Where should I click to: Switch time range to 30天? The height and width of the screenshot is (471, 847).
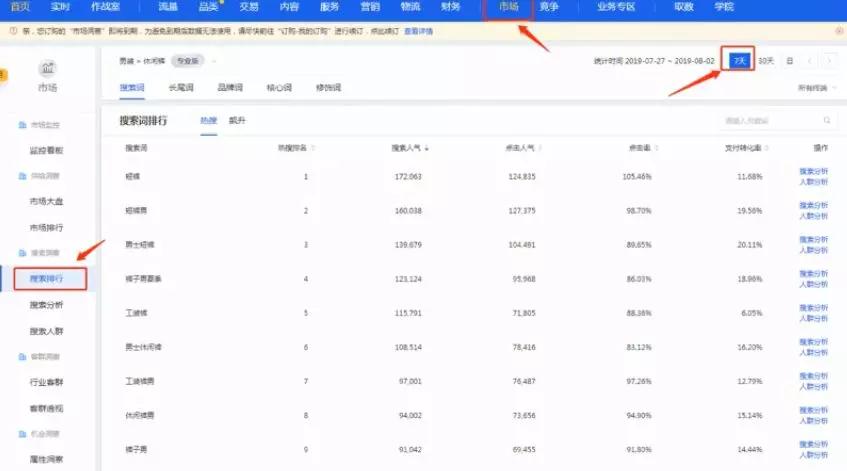[x=765, y=61]
